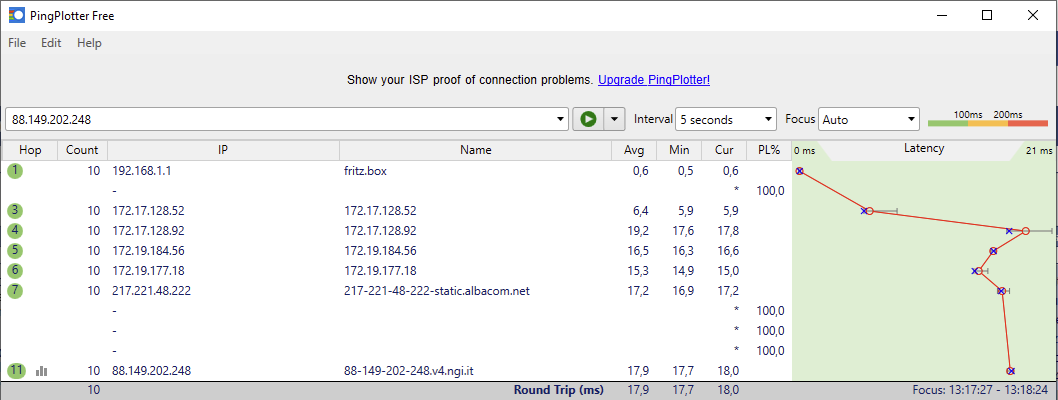Click the 6,4 average value for hop 3
This screenshot has height=400, width=1058.
(641, 211)
